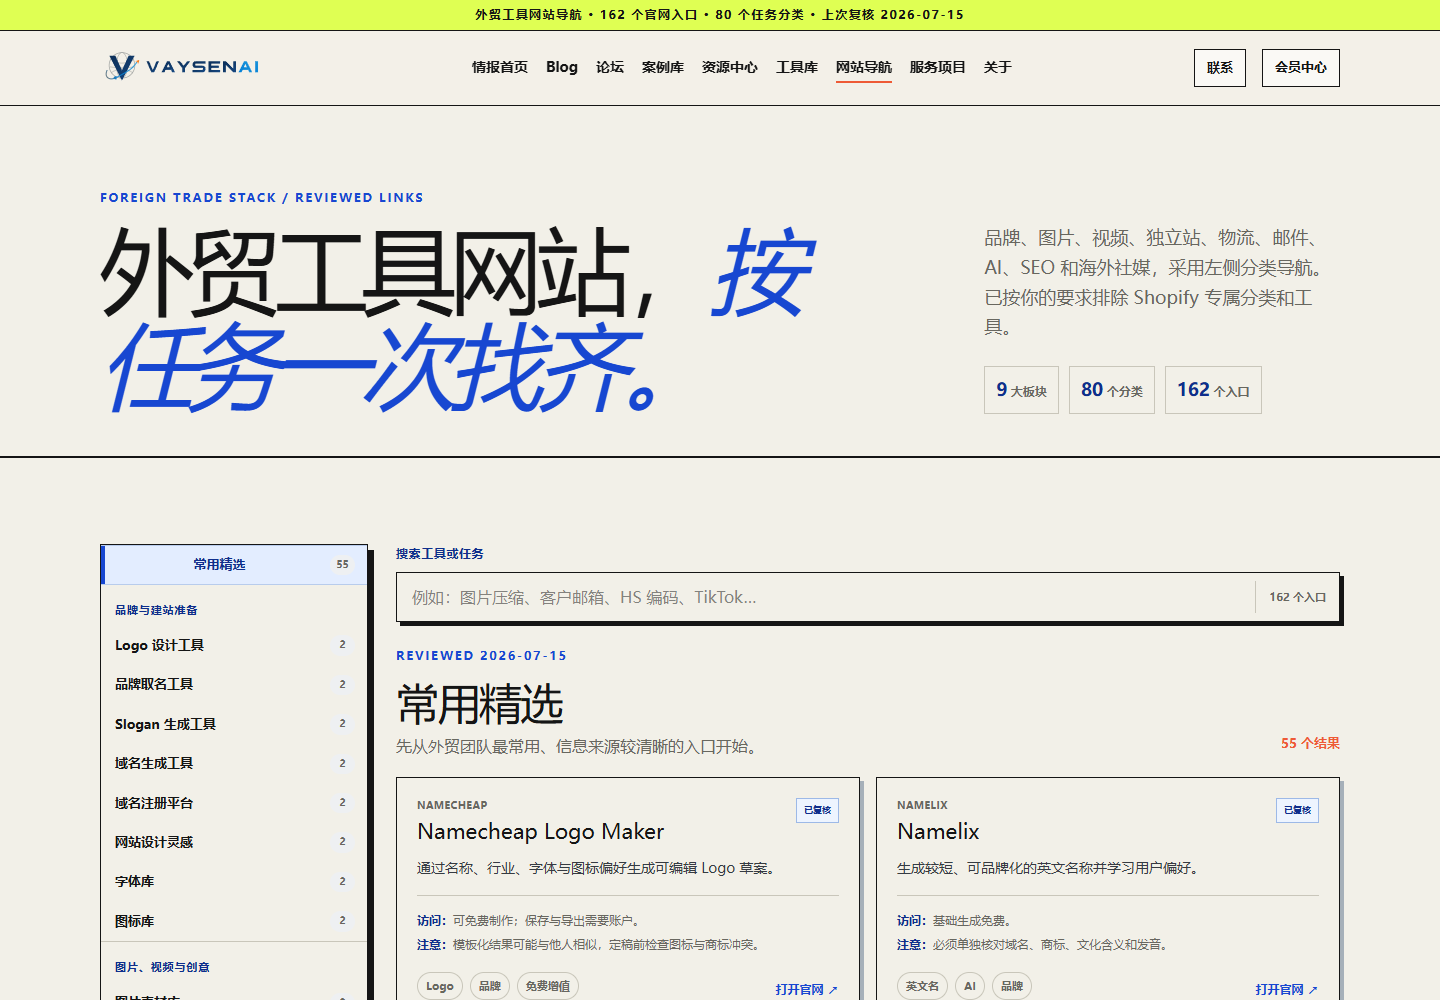Click the 联系 button
The height and width of the screenshot is (1000, 1440).
[x=1220, y=68]
